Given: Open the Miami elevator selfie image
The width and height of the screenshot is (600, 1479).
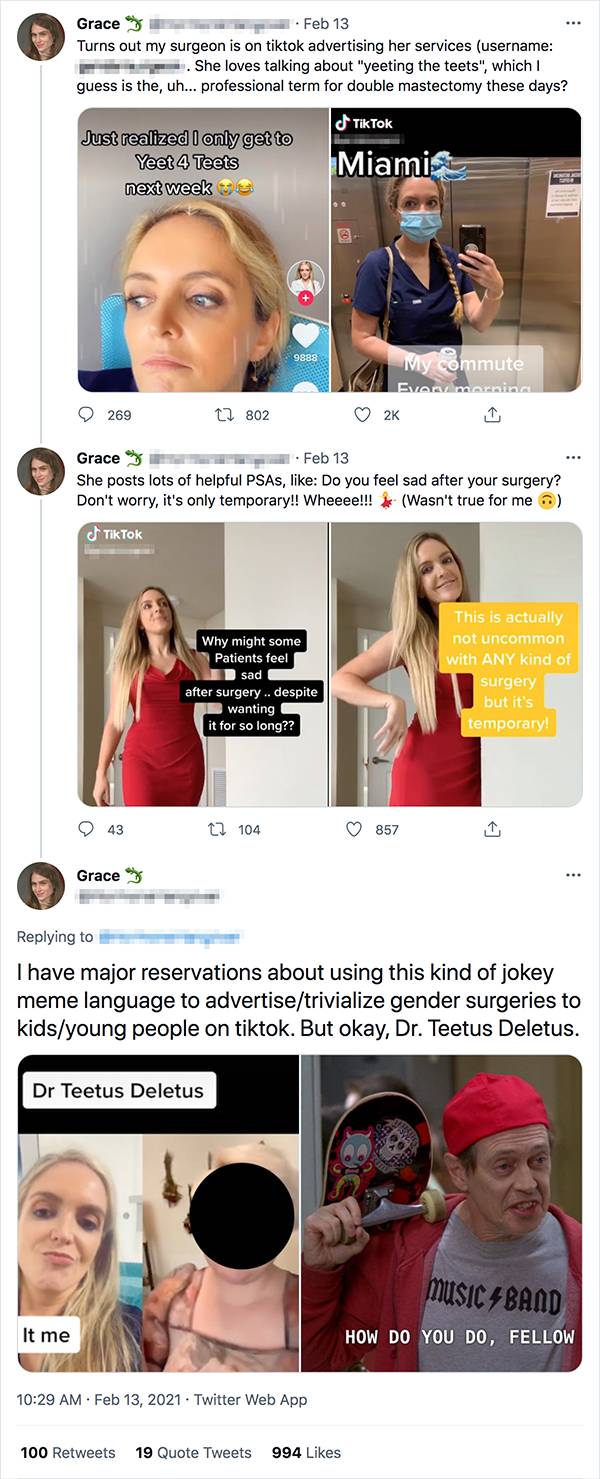Looking at the screenshot, I should tap(456, 250).
